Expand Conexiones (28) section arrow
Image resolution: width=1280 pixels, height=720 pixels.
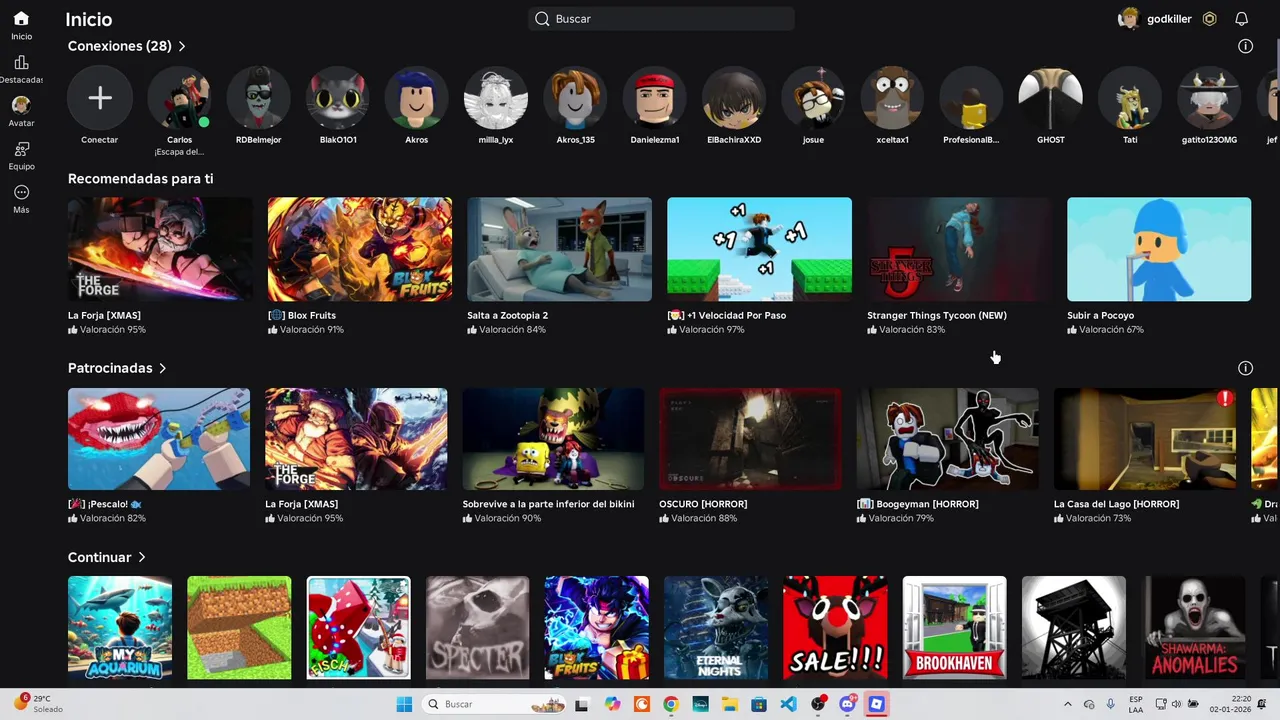pos(182,46)
